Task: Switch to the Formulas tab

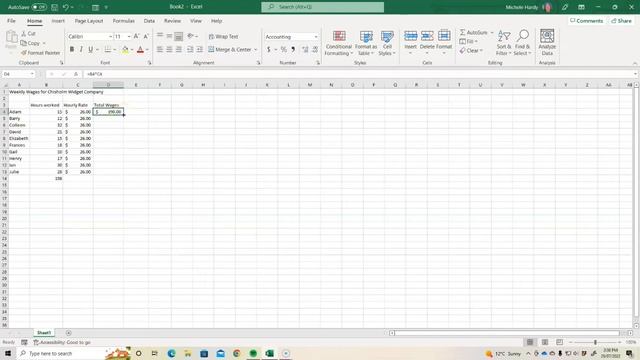Action: 124,21
